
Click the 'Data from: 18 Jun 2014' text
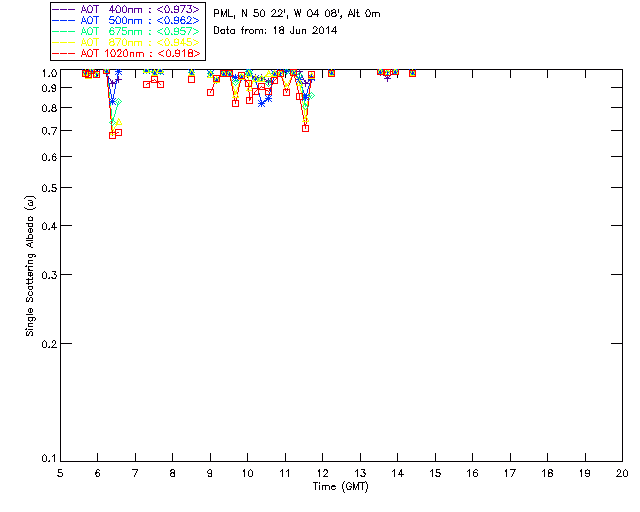(x=275, y=30)
